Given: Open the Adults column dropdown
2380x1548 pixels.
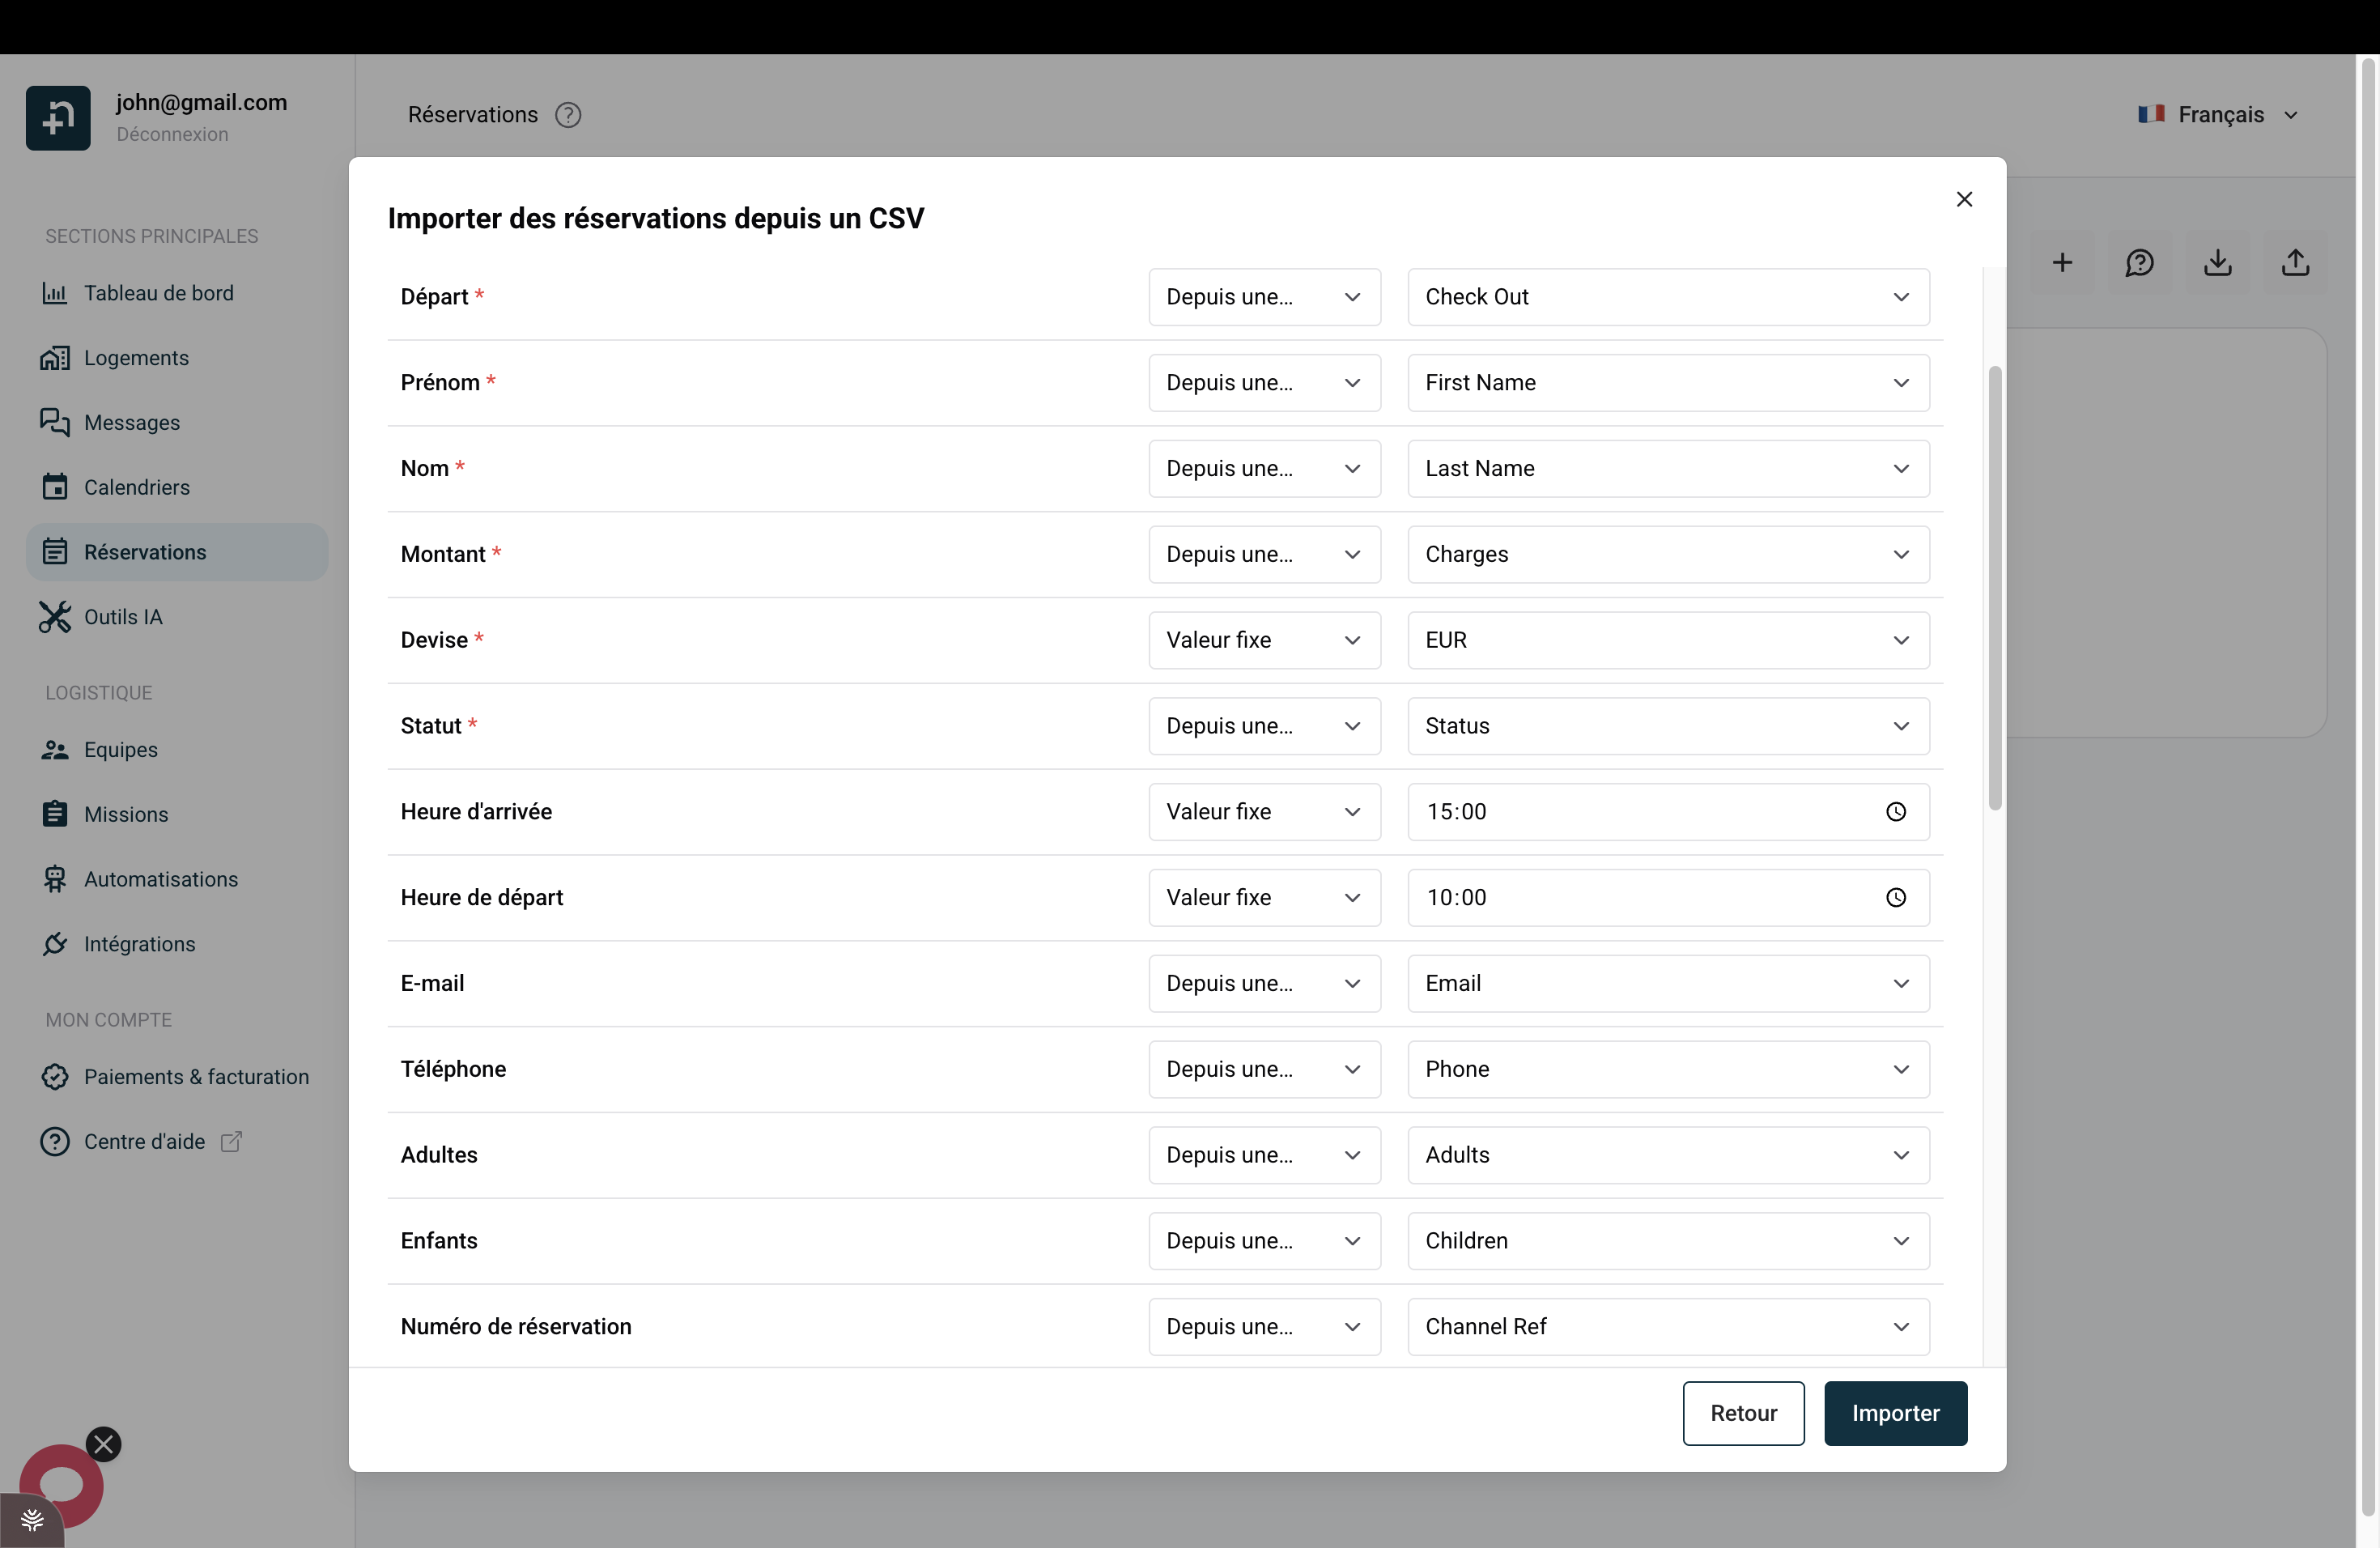Looking at the screenshot, I should [1668, 1156].
